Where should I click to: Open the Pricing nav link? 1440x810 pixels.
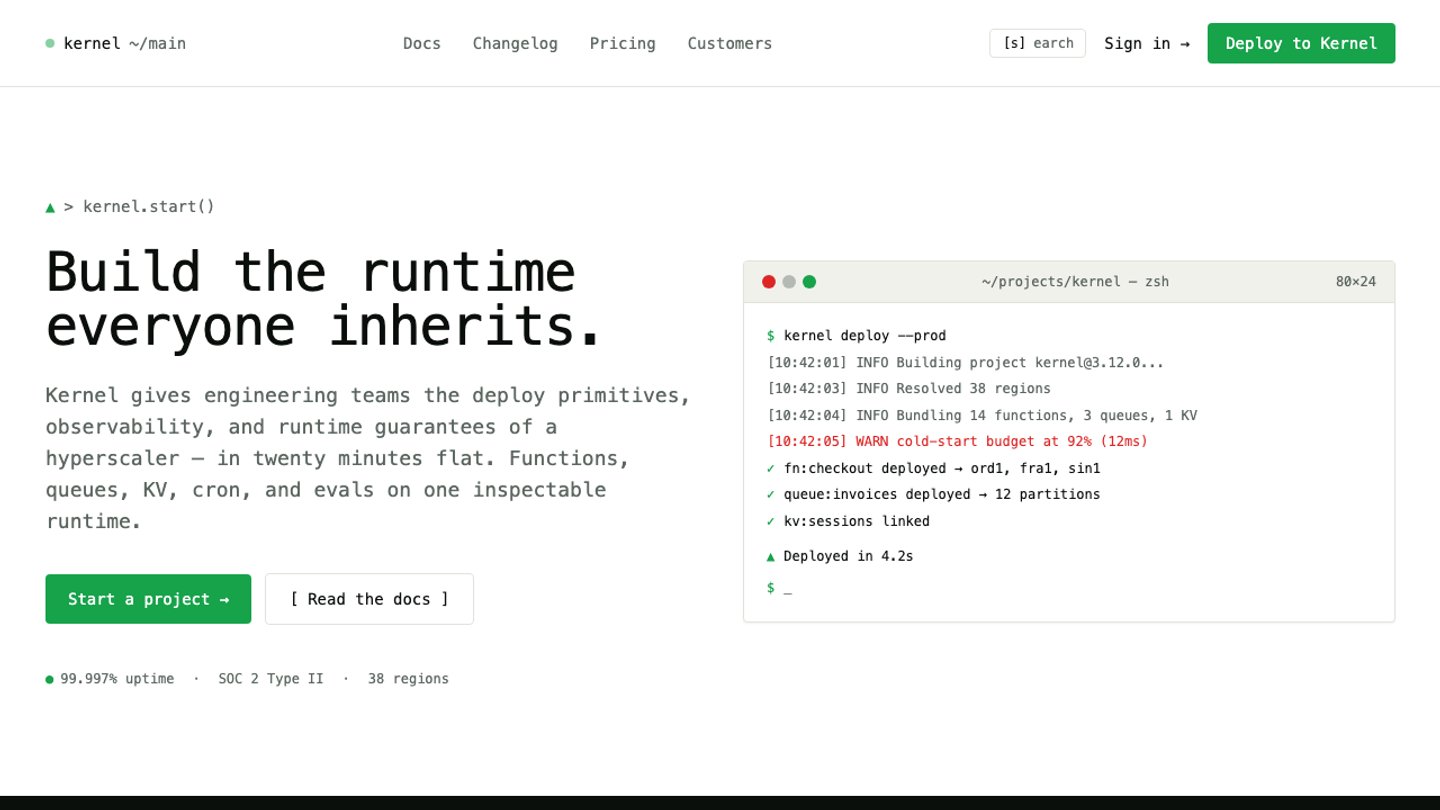click(x=623, y=43)
